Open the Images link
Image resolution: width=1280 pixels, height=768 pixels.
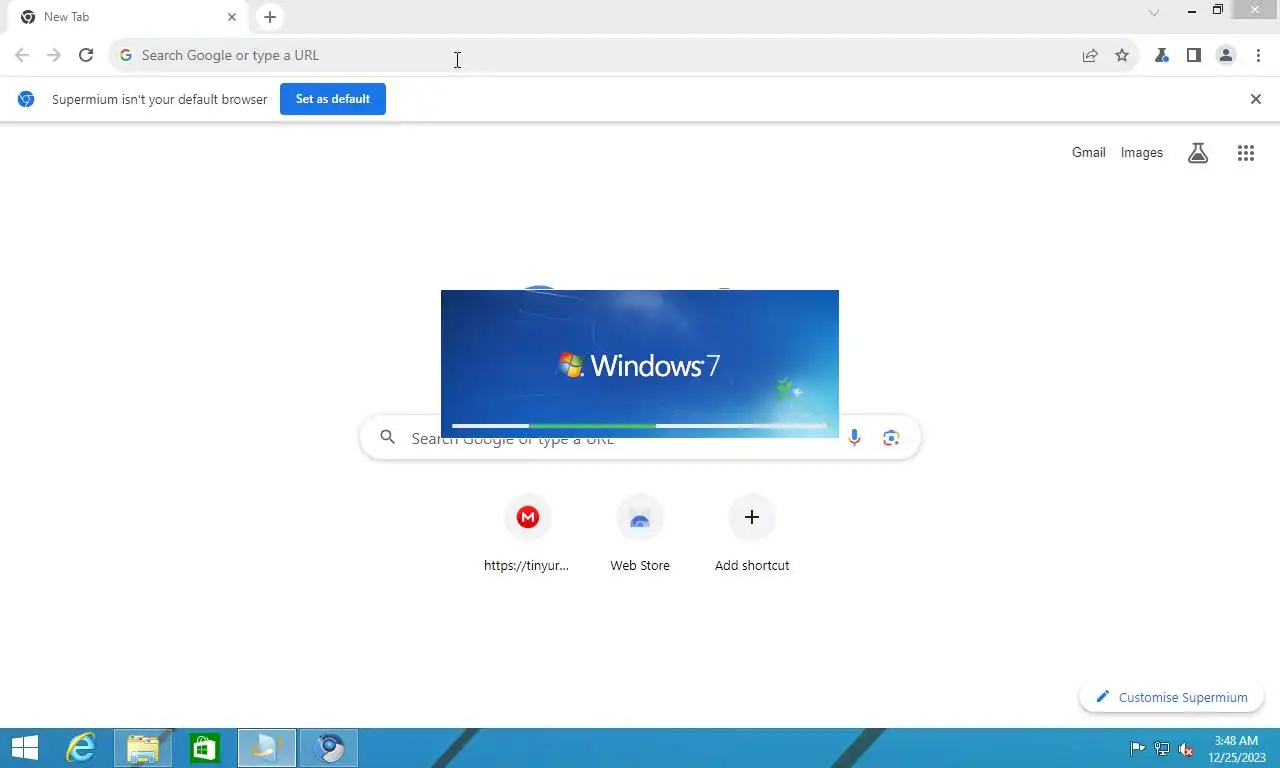tap(1142, 153)
